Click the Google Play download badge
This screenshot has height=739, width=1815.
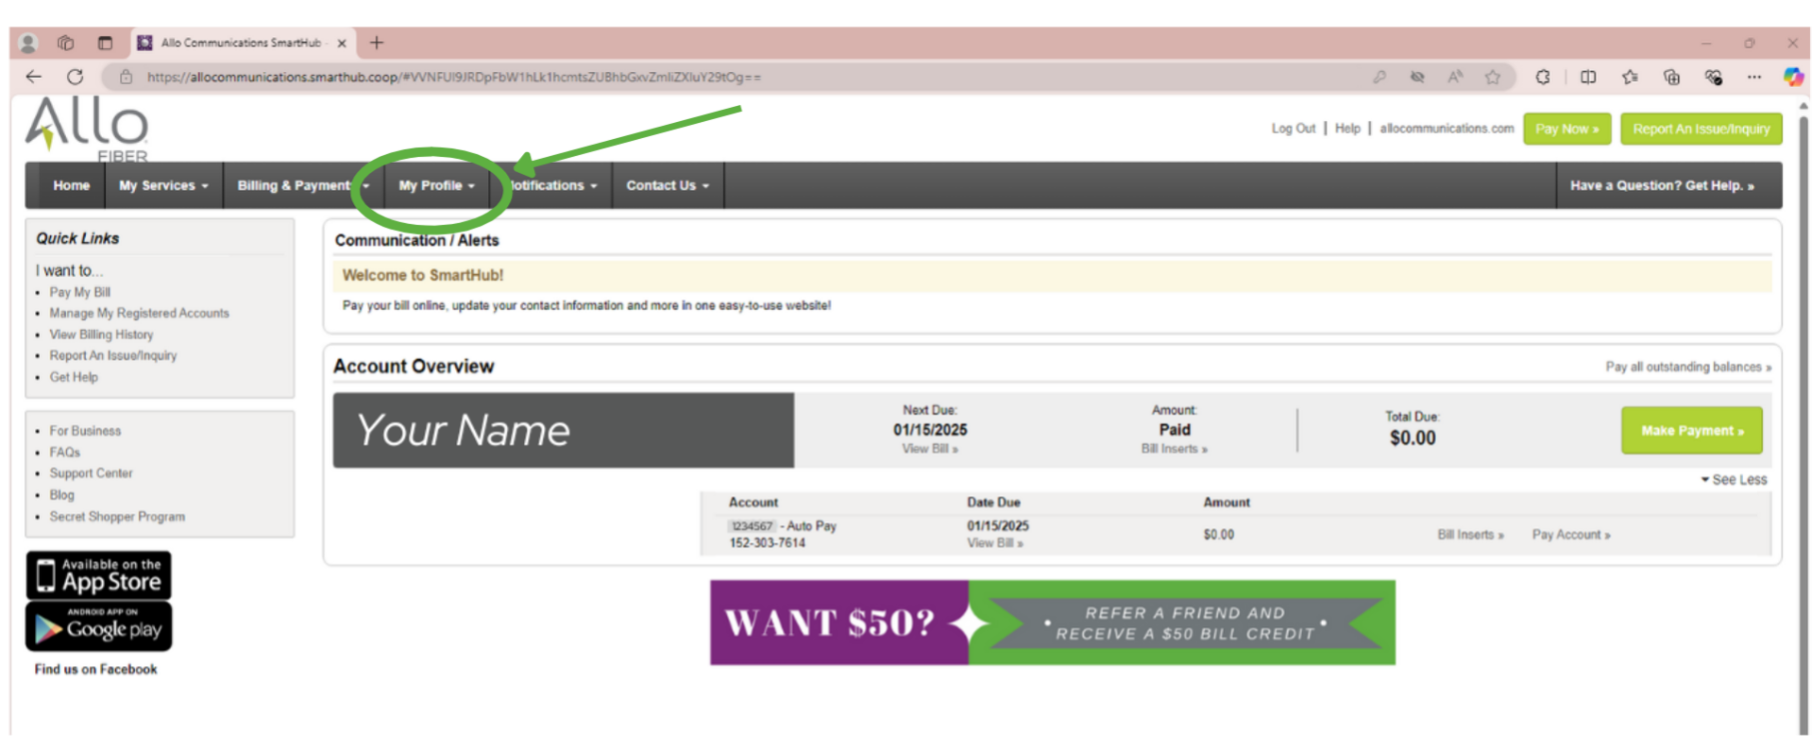click(99, 626)
